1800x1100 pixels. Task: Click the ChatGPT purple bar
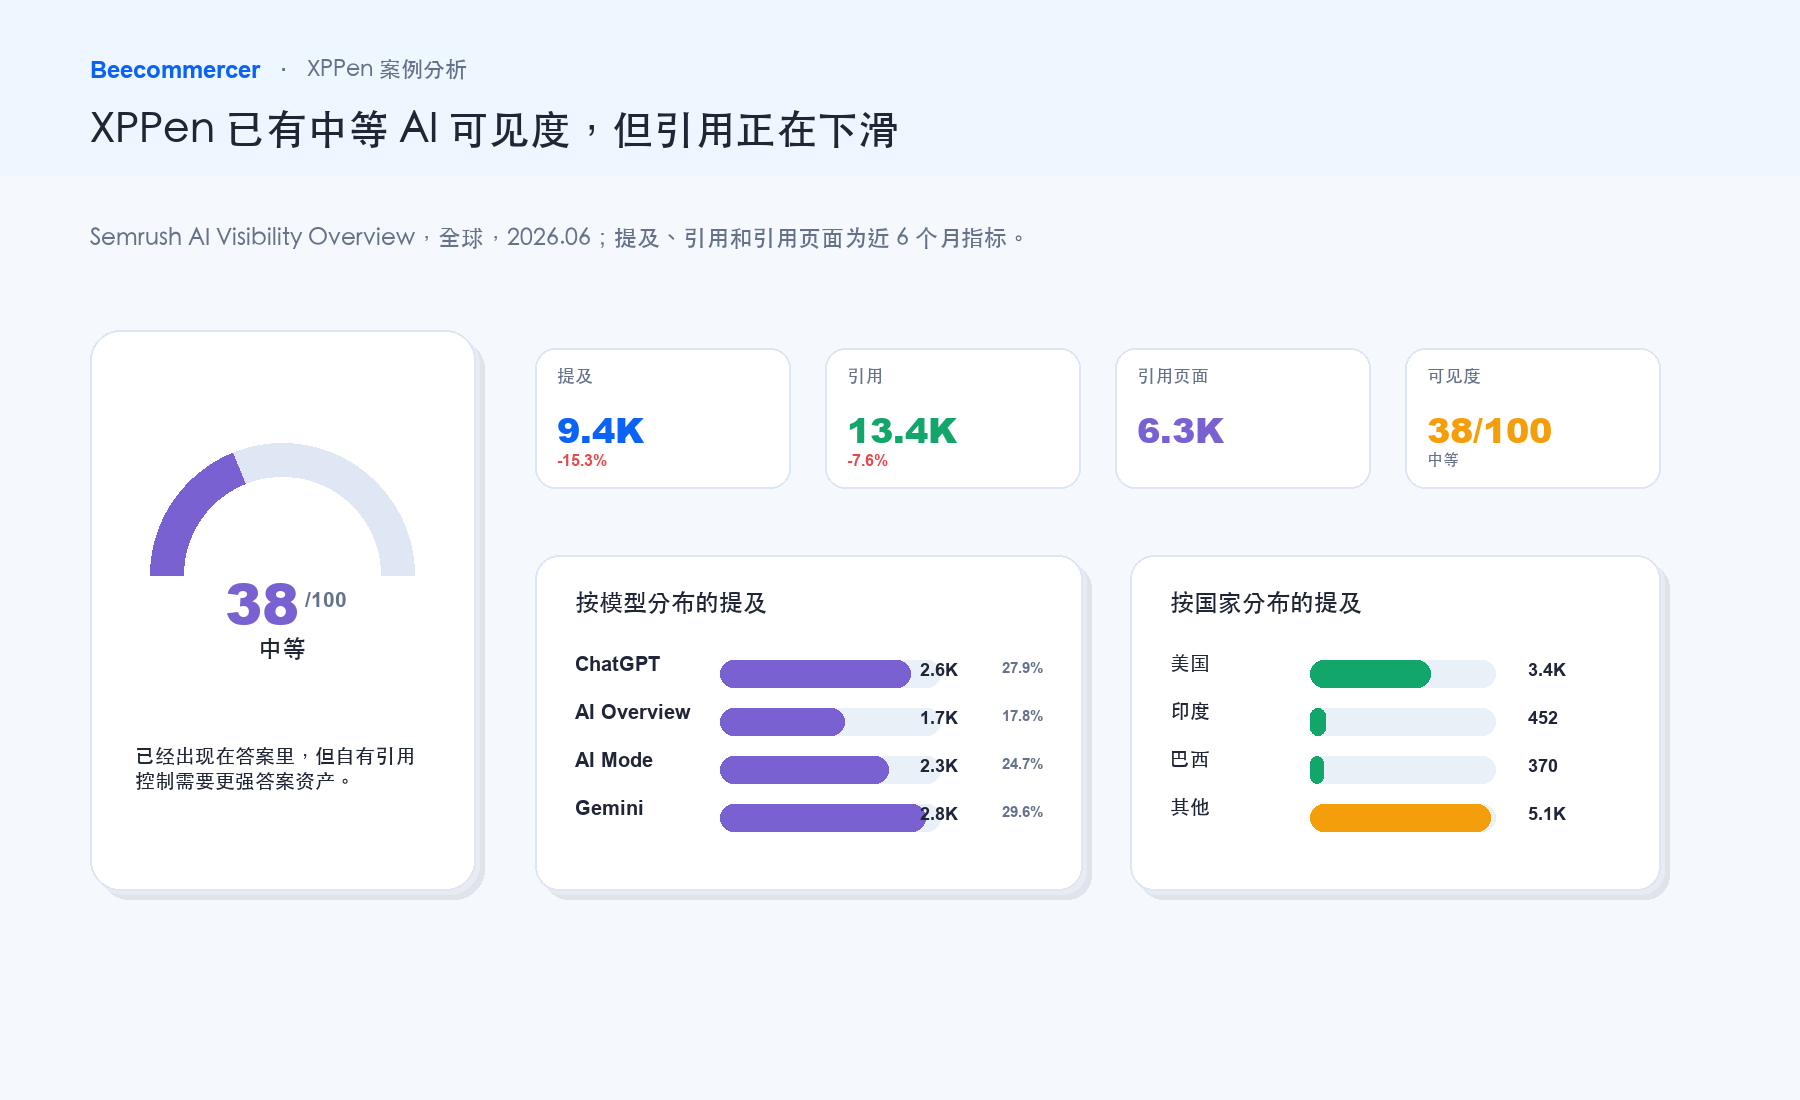[x=815, y=674]
